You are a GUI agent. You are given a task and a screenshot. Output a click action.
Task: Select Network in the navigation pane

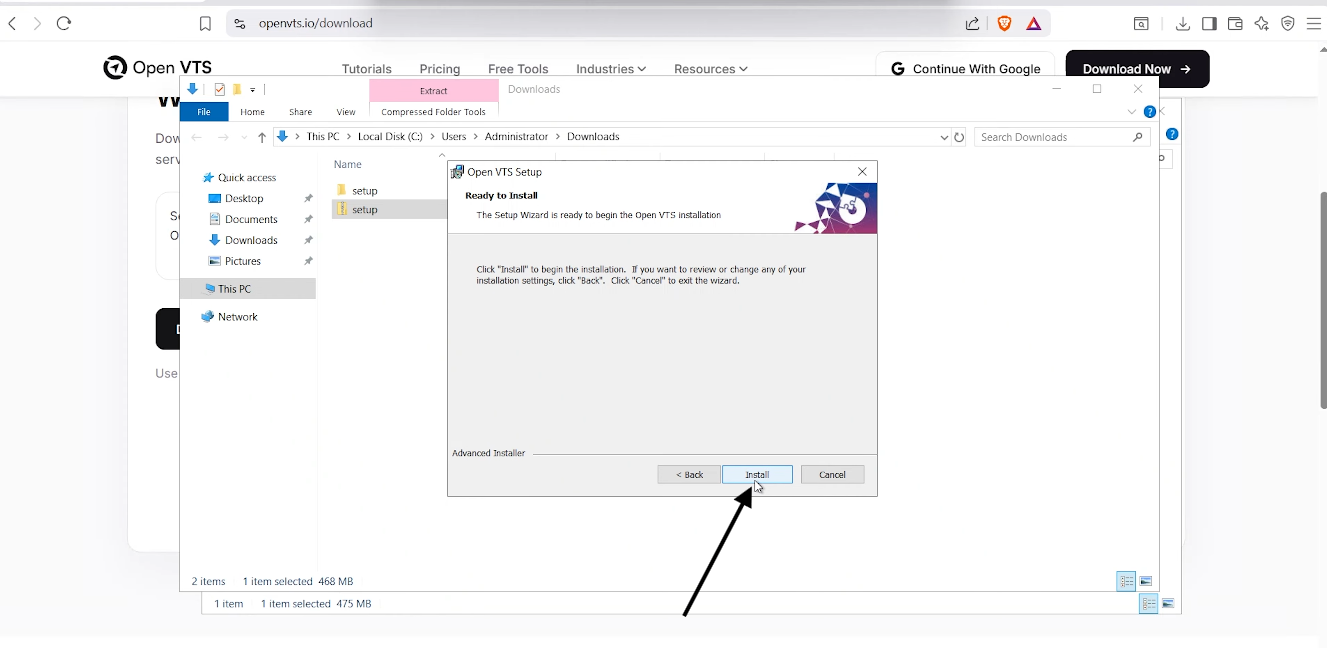click(238, 317)
